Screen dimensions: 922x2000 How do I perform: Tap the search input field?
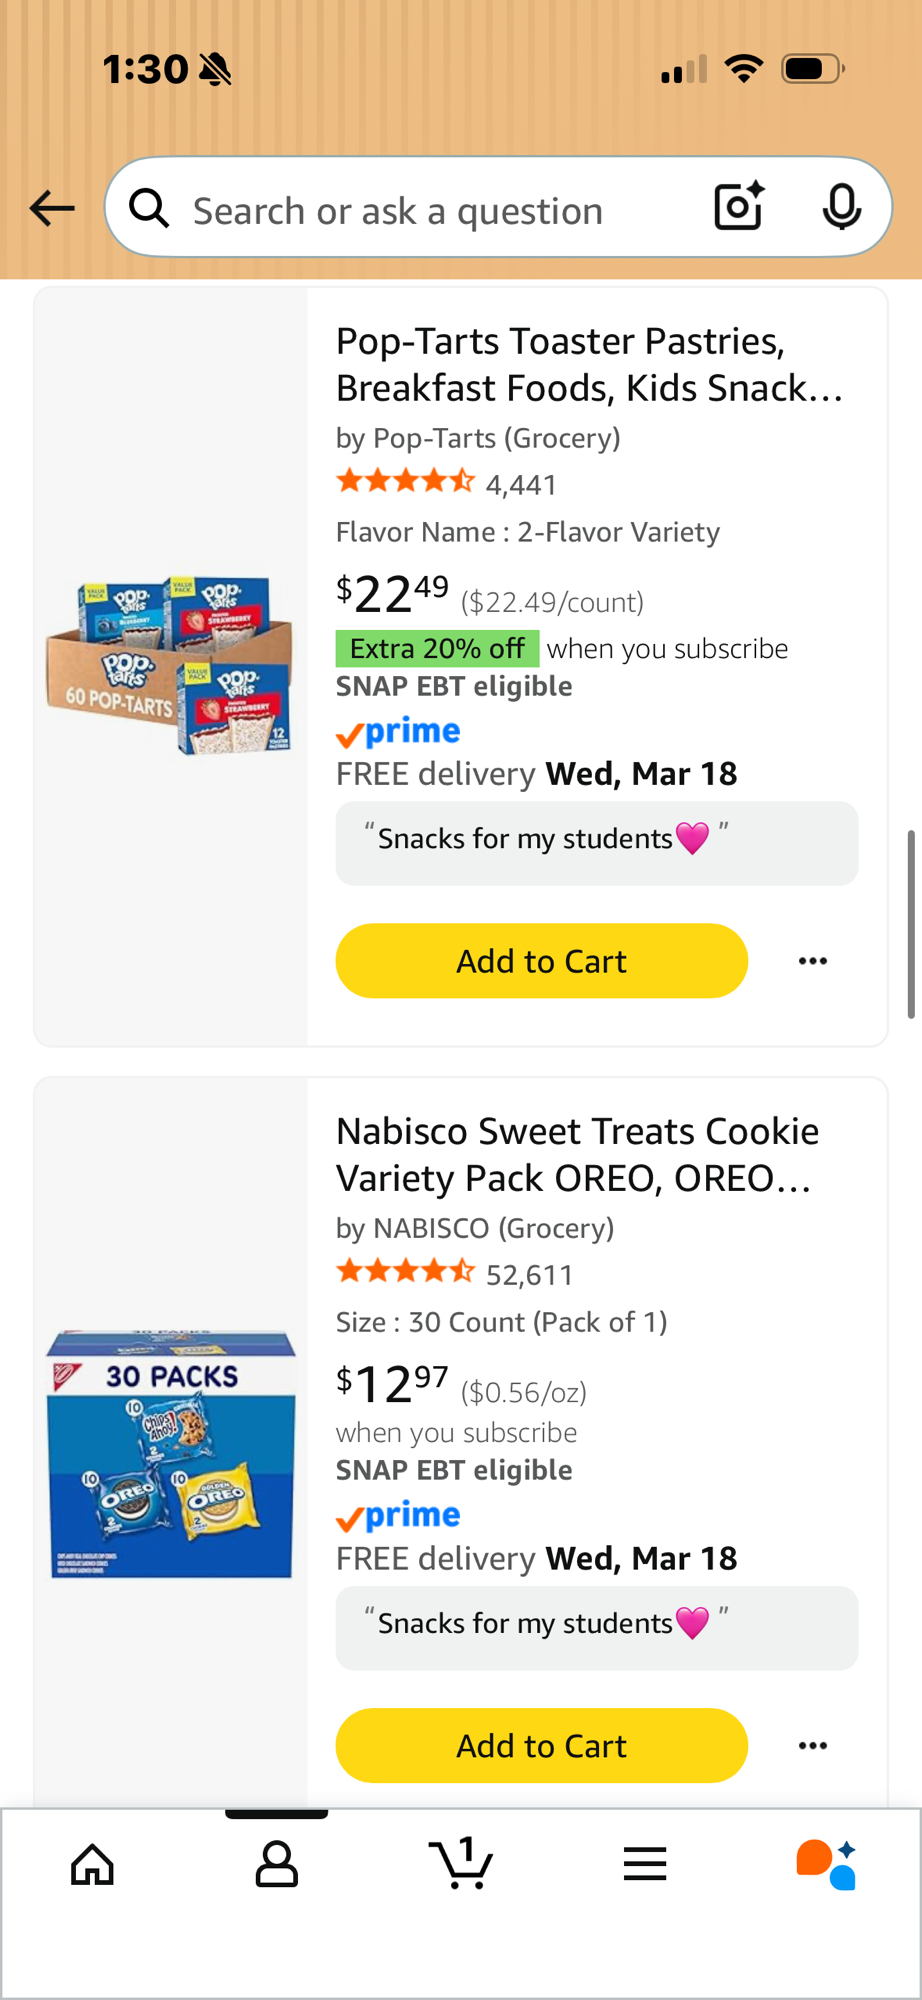420,210
